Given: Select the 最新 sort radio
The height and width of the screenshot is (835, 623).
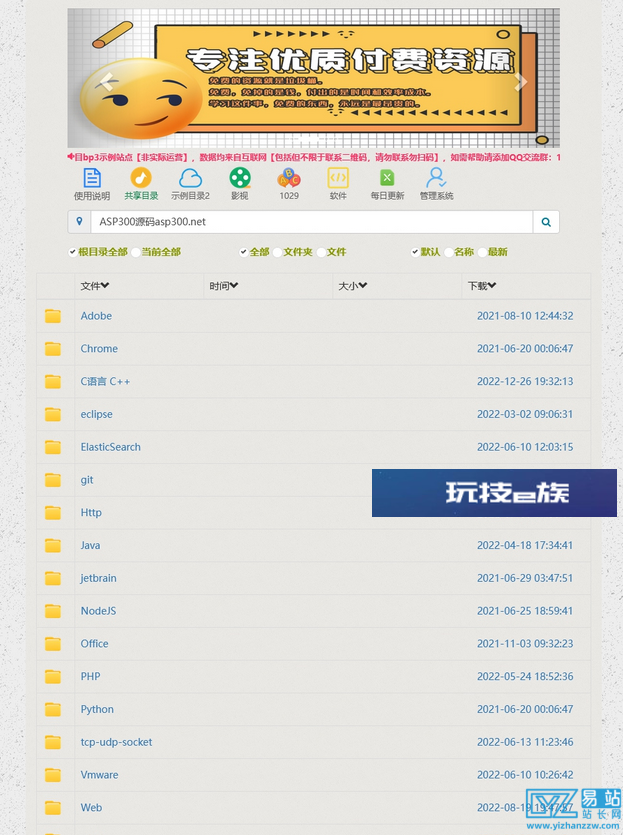Looking at the screenshot, I should point(482,252).
